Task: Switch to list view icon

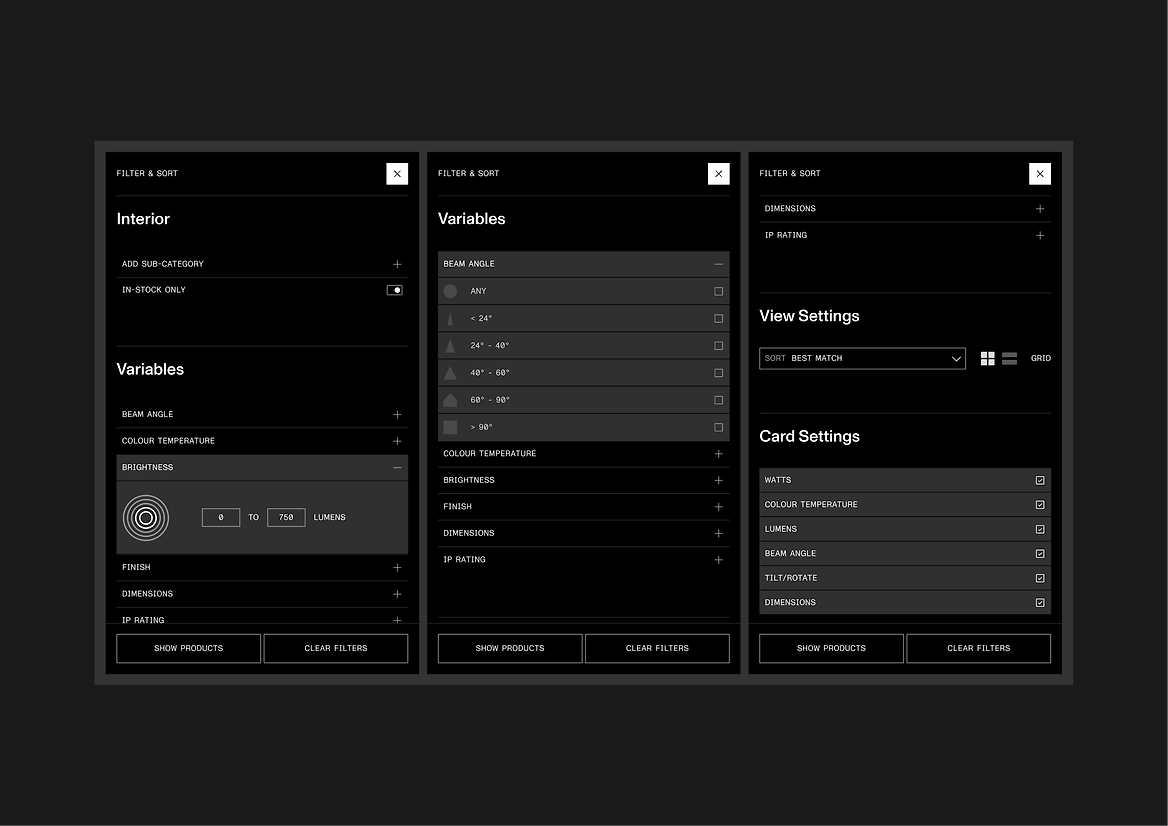Action: 1009,358
